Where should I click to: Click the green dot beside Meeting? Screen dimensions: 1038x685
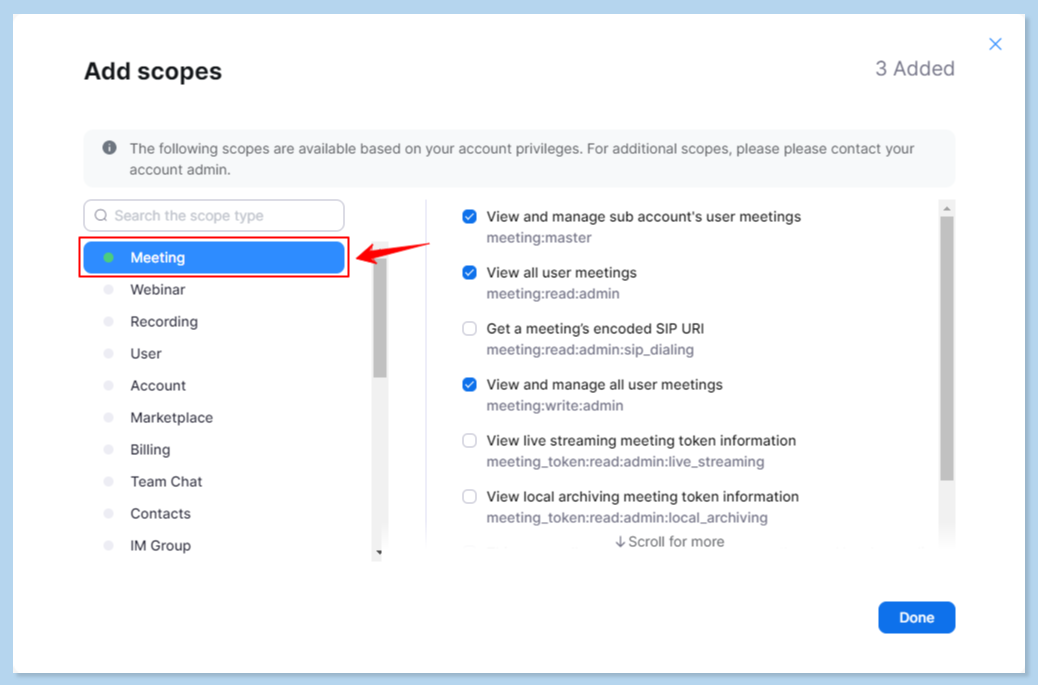click(x=109, y=258)
